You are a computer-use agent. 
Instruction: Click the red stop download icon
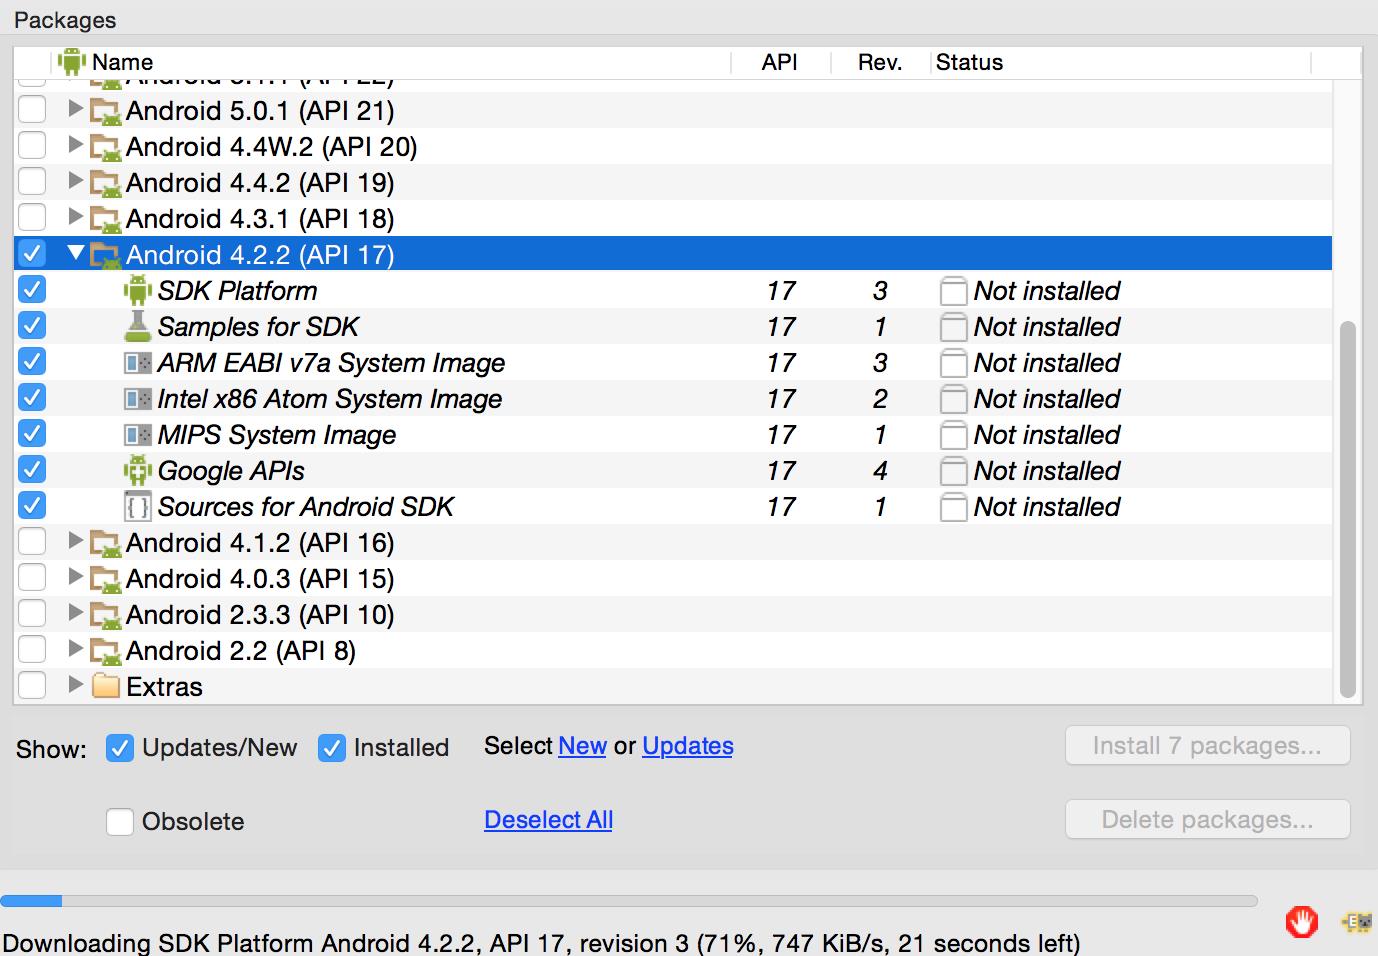coord(1301,921)
